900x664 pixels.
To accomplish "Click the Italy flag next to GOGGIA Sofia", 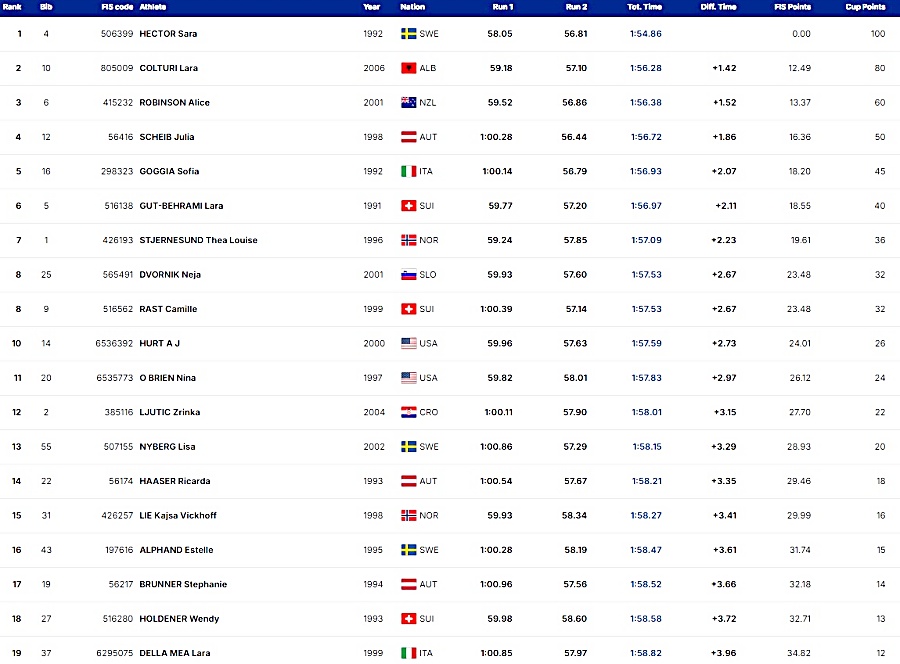I will 409,172.
